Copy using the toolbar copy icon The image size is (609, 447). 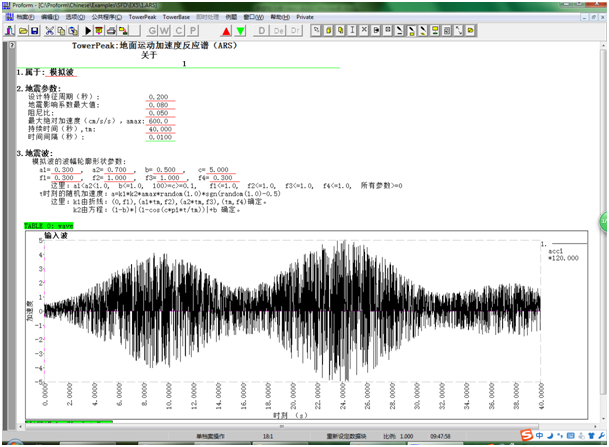(61, 31)
